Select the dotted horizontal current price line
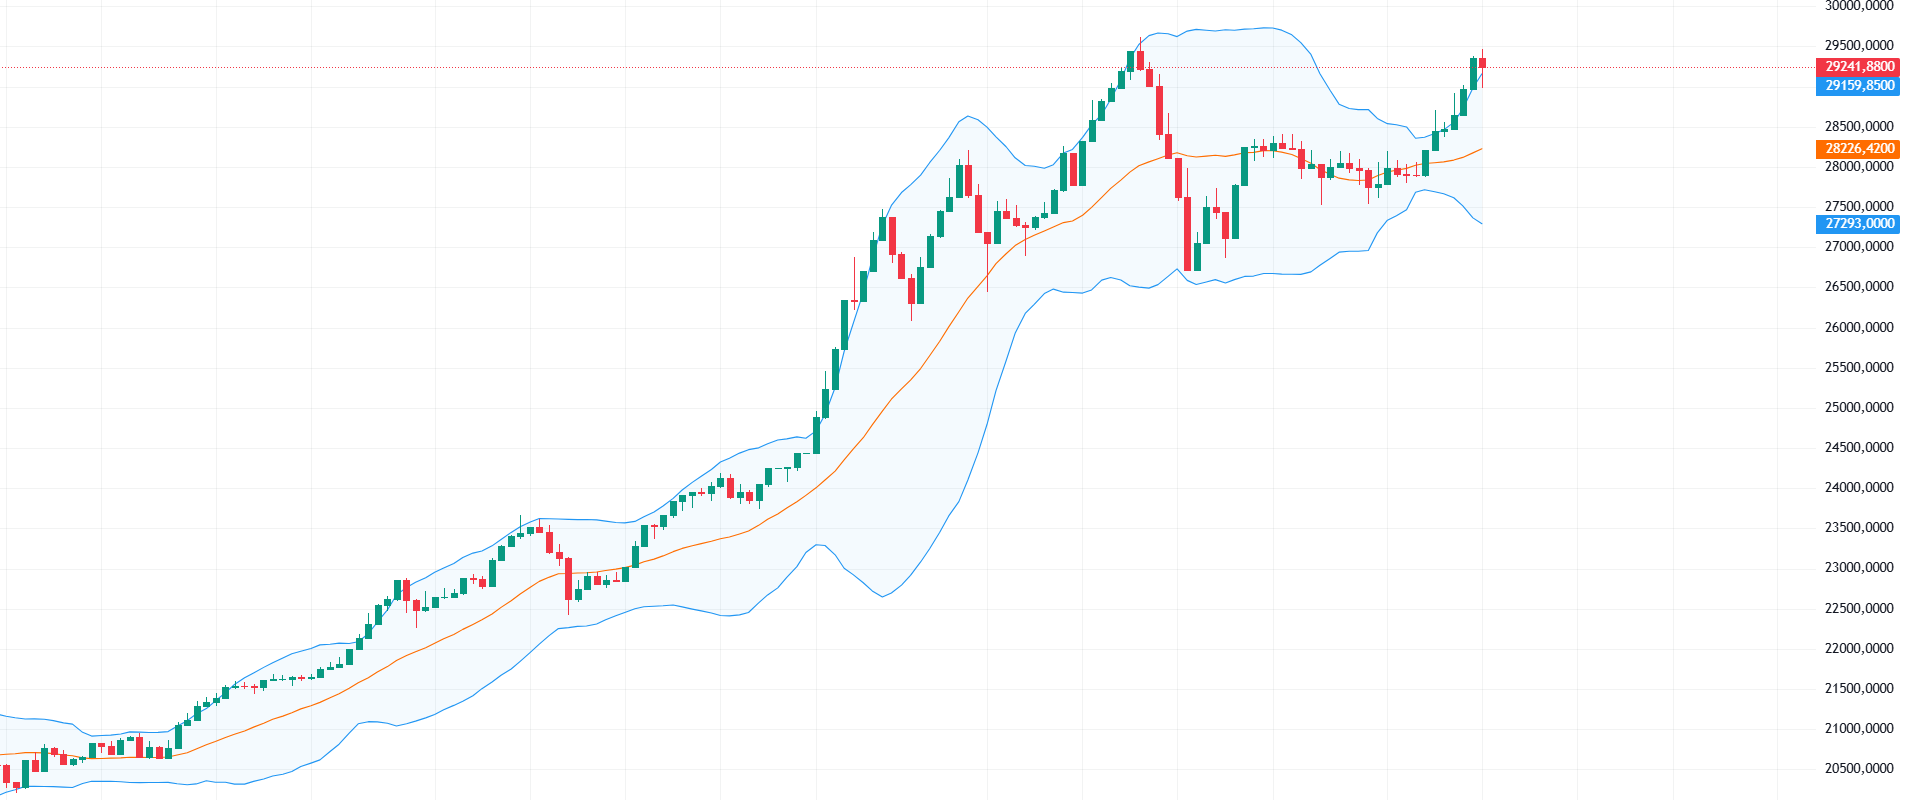This screenshot has height=800, width=1905. (x=700, y=68)
